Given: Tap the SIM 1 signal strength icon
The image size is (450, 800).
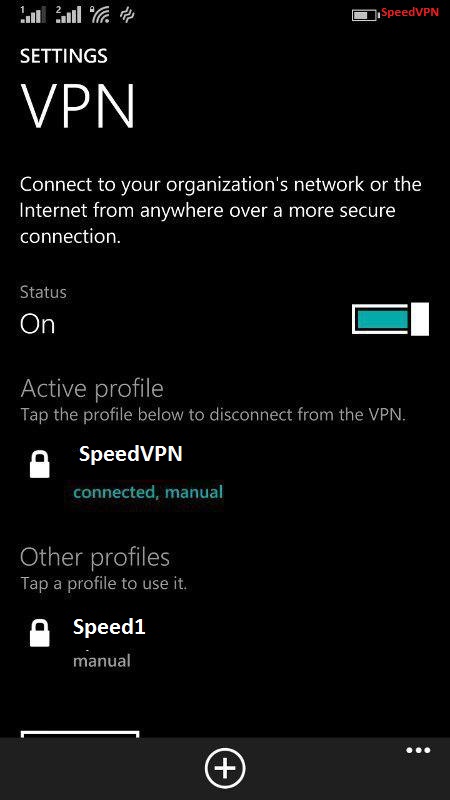Looking at the screenshot, I should tap(33, 15).
